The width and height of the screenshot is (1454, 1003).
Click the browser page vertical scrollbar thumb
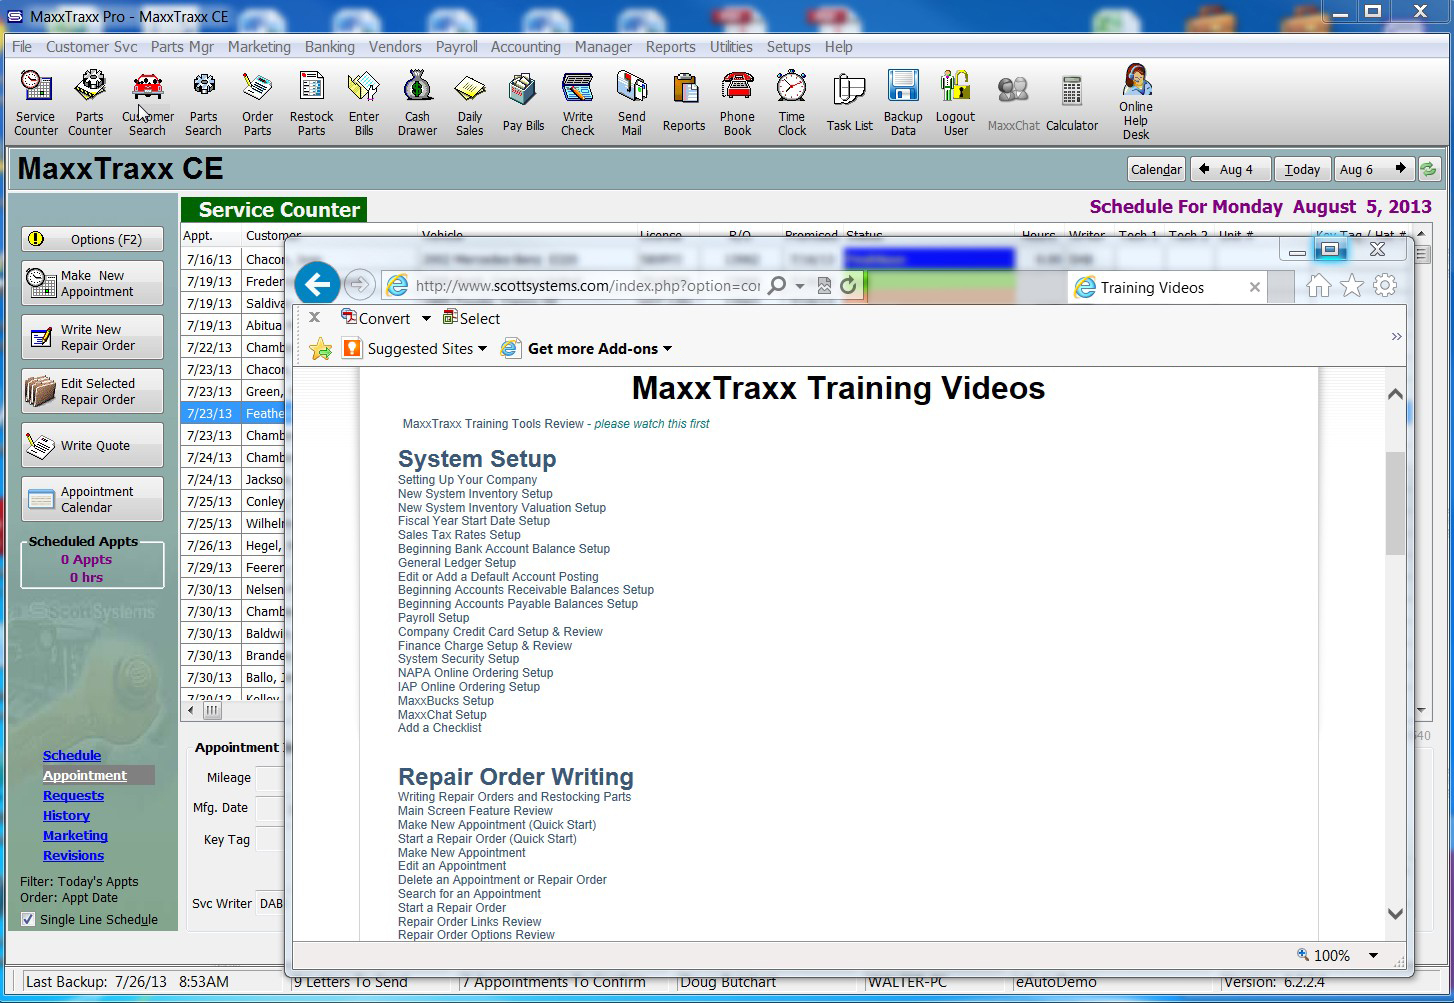point(1395,503)
